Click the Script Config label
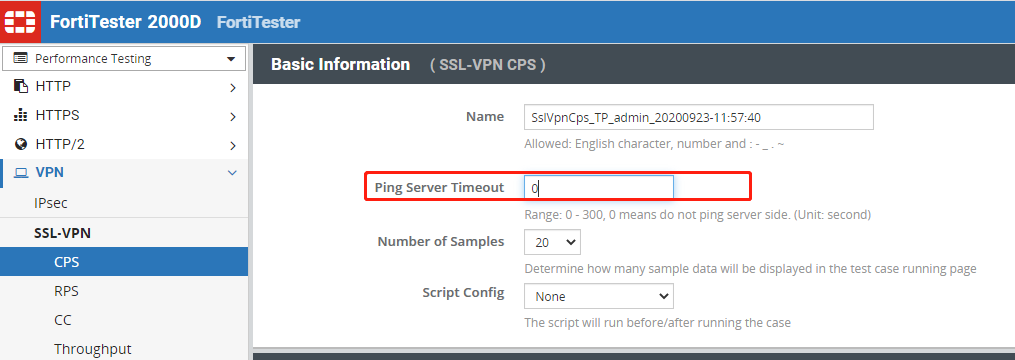The width and height of the screenshot is (1015, 360). coord(463,292)
